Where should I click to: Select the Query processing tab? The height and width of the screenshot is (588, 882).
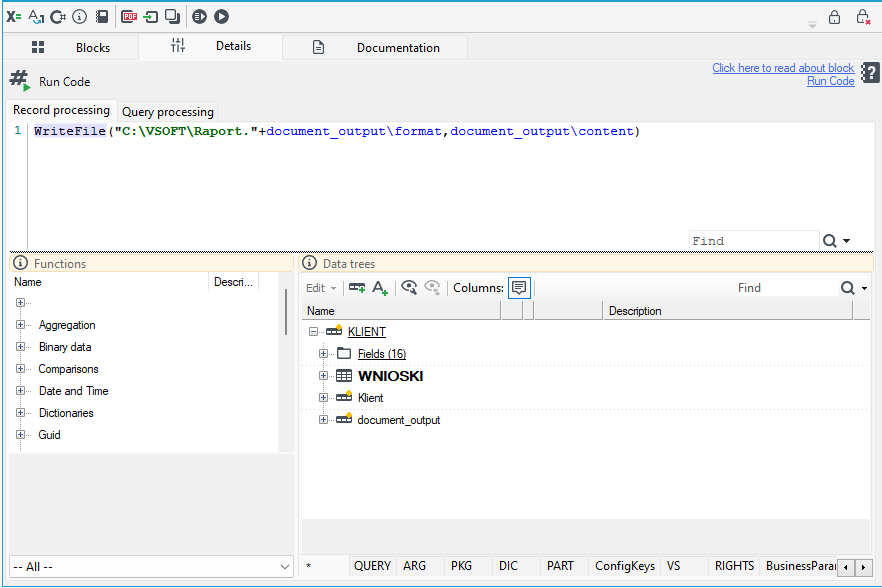[168, 111]
